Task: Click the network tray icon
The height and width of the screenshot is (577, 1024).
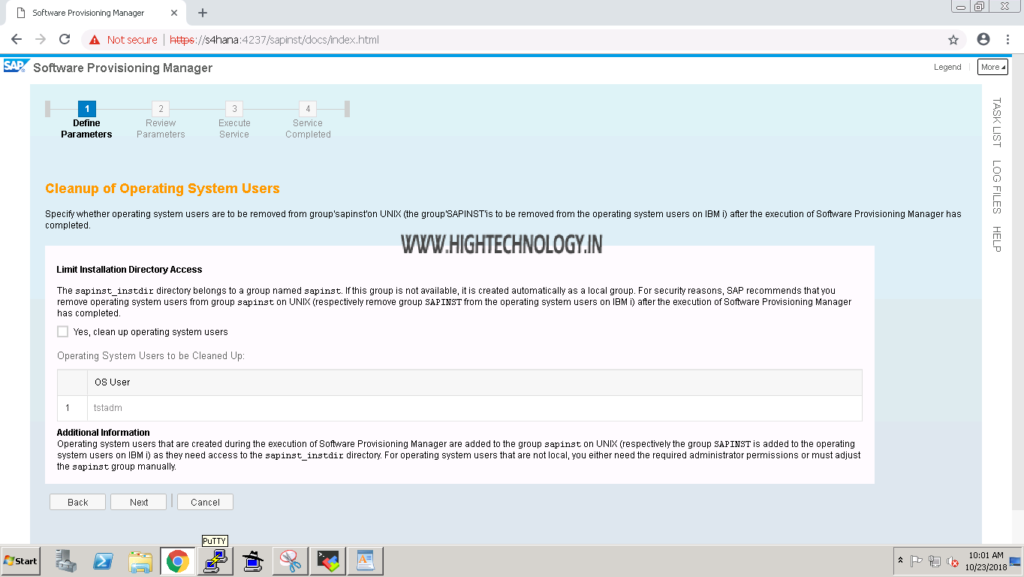Action: [935, 561]
